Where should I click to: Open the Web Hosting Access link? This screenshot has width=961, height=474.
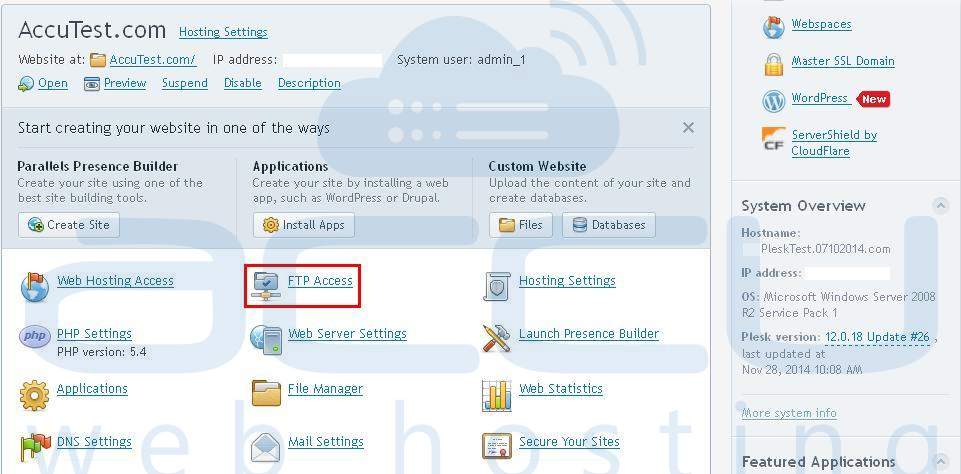[x=115, y=281]
